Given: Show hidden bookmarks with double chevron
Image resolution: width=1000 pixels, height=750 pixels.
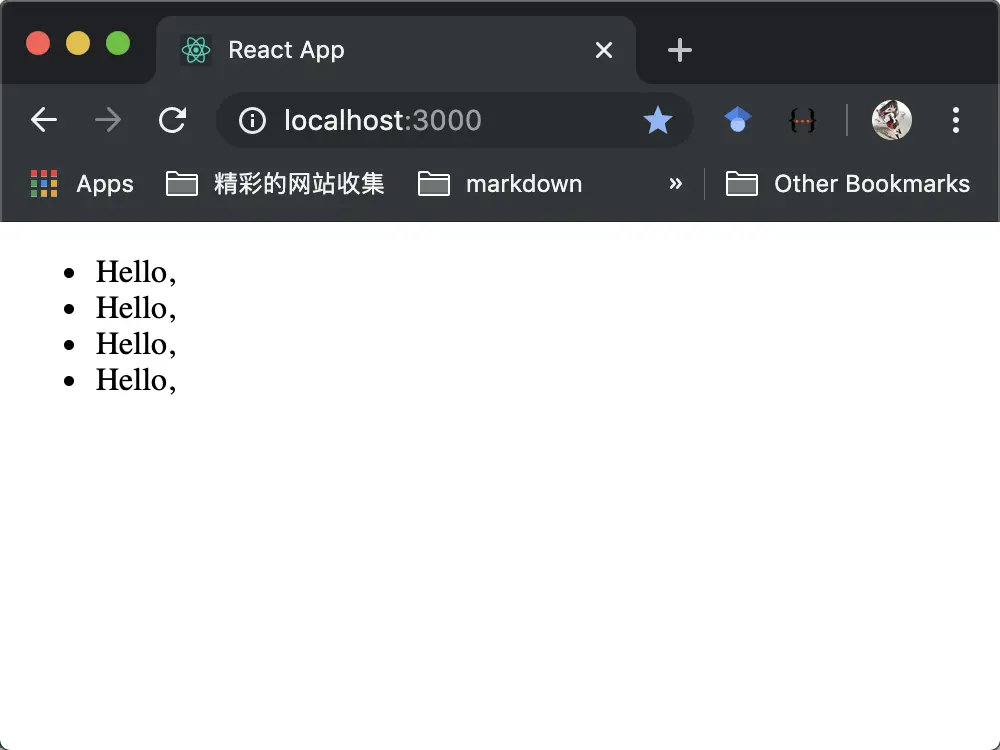Looking at the screenshot, I should [x=675, y=184].
